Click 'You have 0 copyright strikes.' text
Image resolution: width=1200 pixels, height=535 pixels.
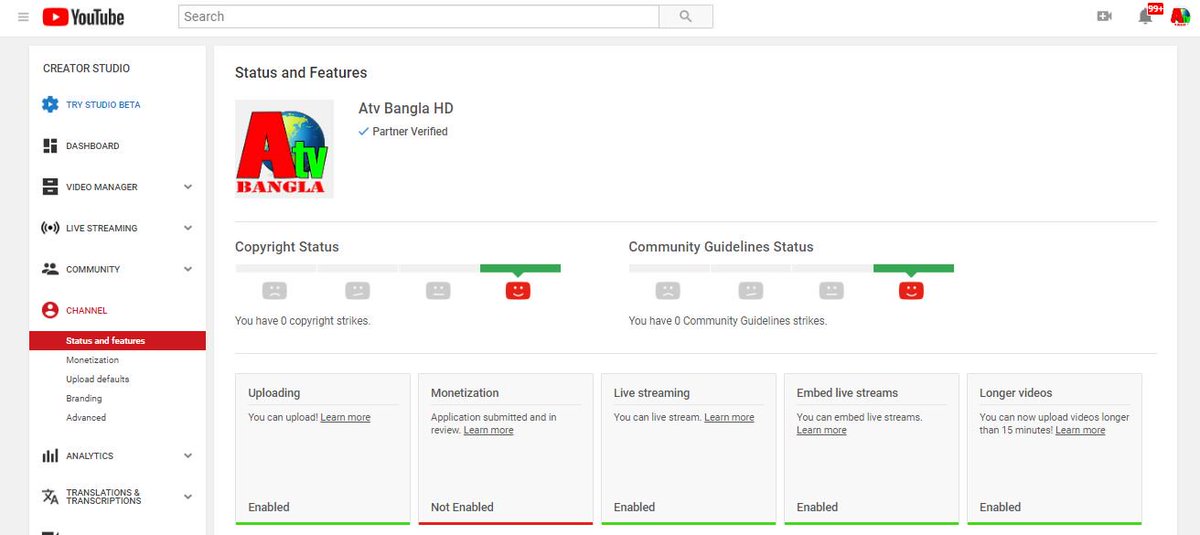302,321
